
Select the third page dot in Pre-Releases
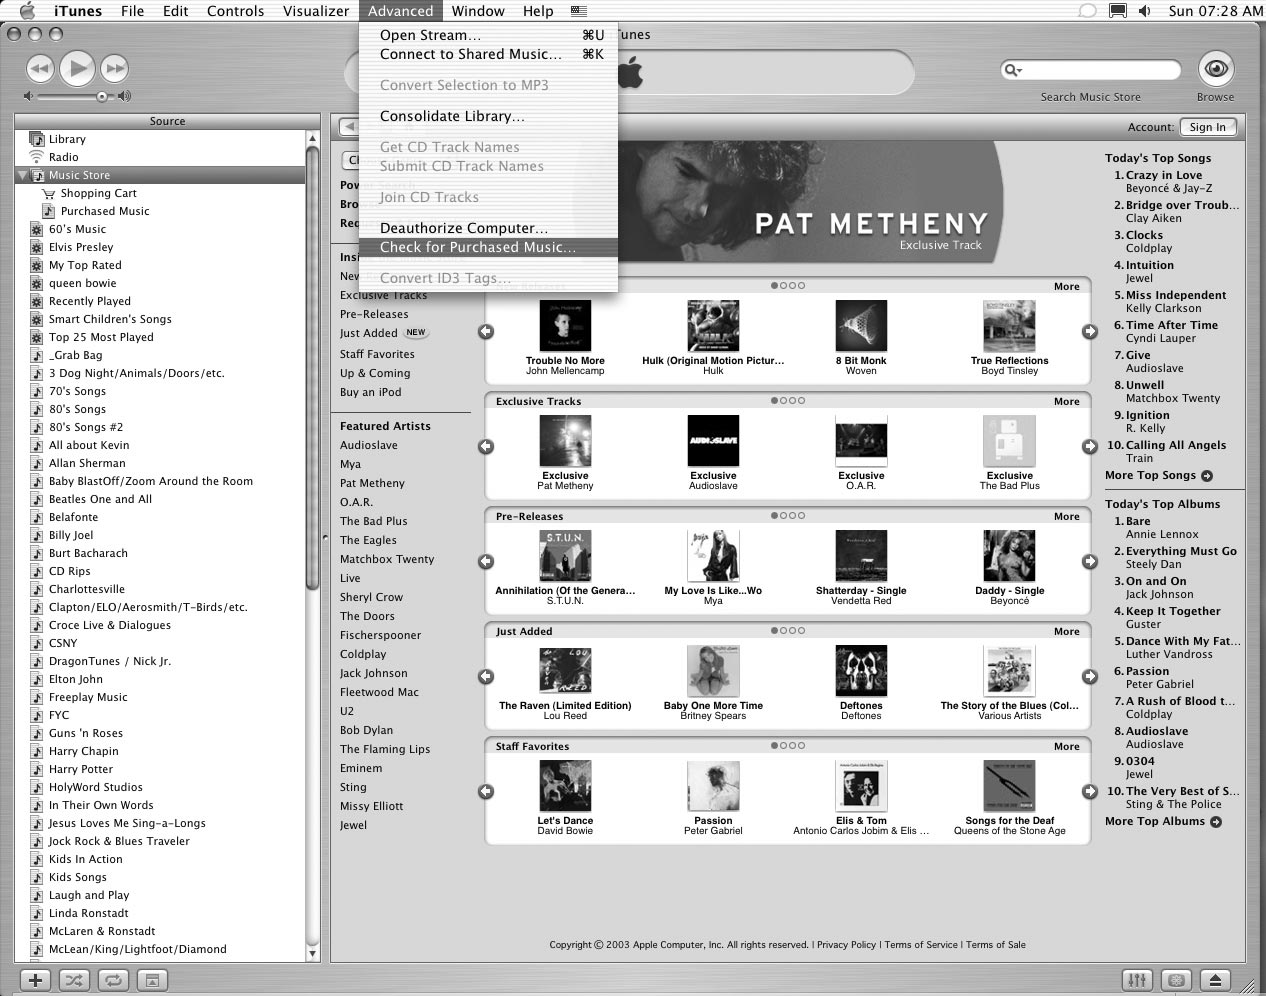(x=792, y=516)
